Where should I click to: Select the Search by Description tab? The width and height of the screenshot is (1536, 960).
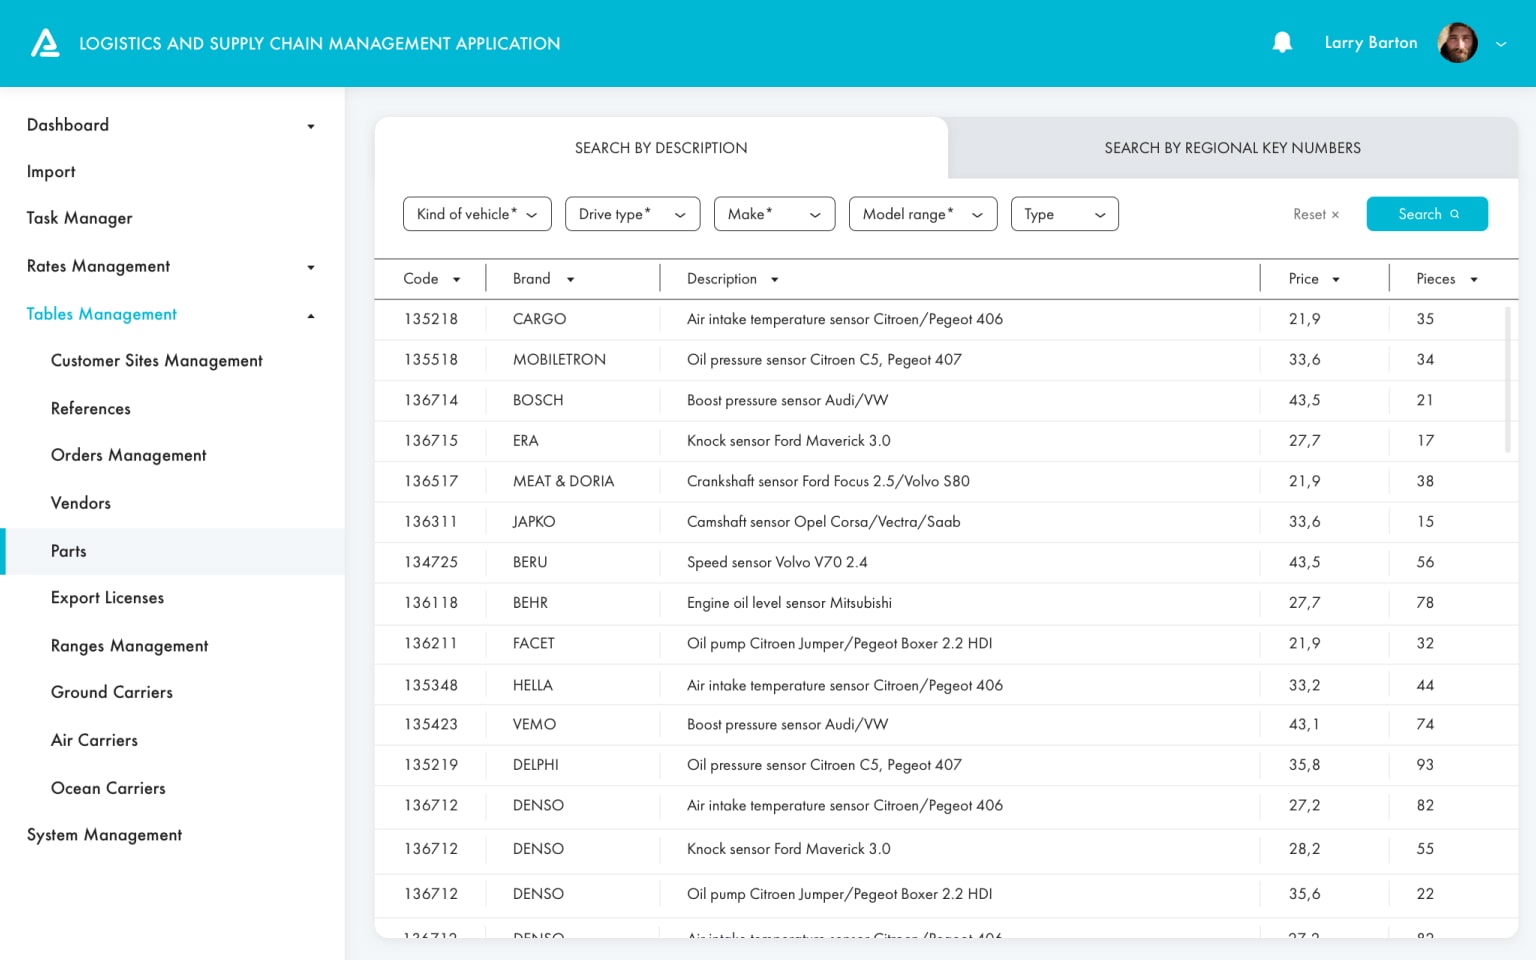coord(661,148)
